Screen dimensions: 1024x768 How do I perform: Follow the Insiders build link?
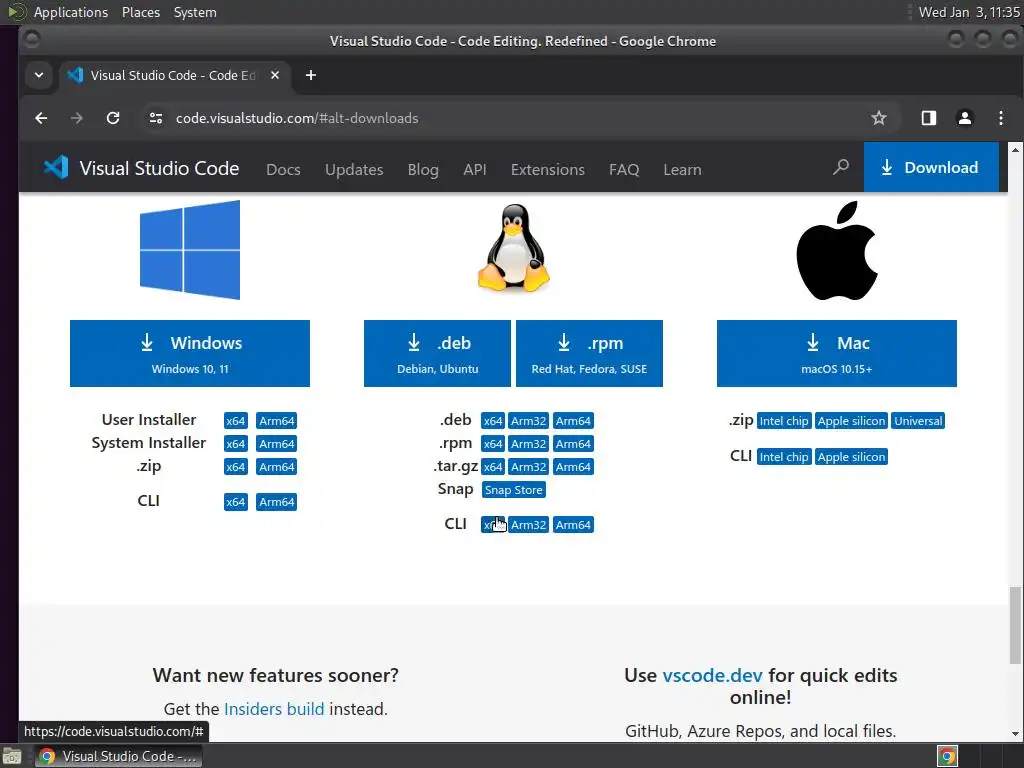tap(274, 709)
